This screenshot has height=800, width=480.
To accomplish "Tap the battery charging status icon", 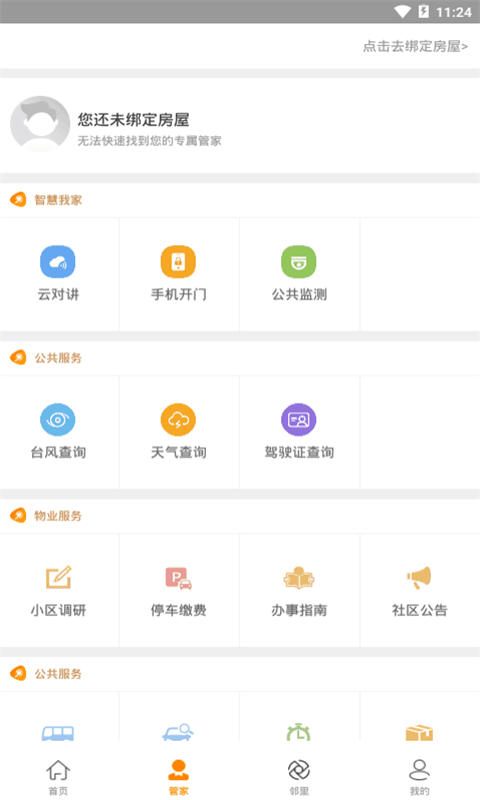I will click(423, 11).
